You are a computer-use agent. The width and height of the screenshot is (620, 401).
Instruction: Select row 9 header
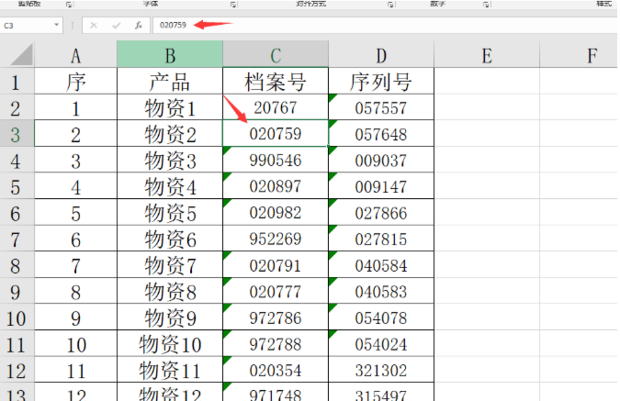(x=17, y=291)
